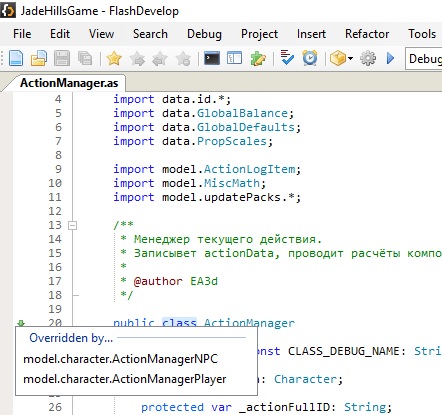Click the Save All stacked disks icon
The height and width of the screenshot is (415, 442).
[x=85, y=59]
